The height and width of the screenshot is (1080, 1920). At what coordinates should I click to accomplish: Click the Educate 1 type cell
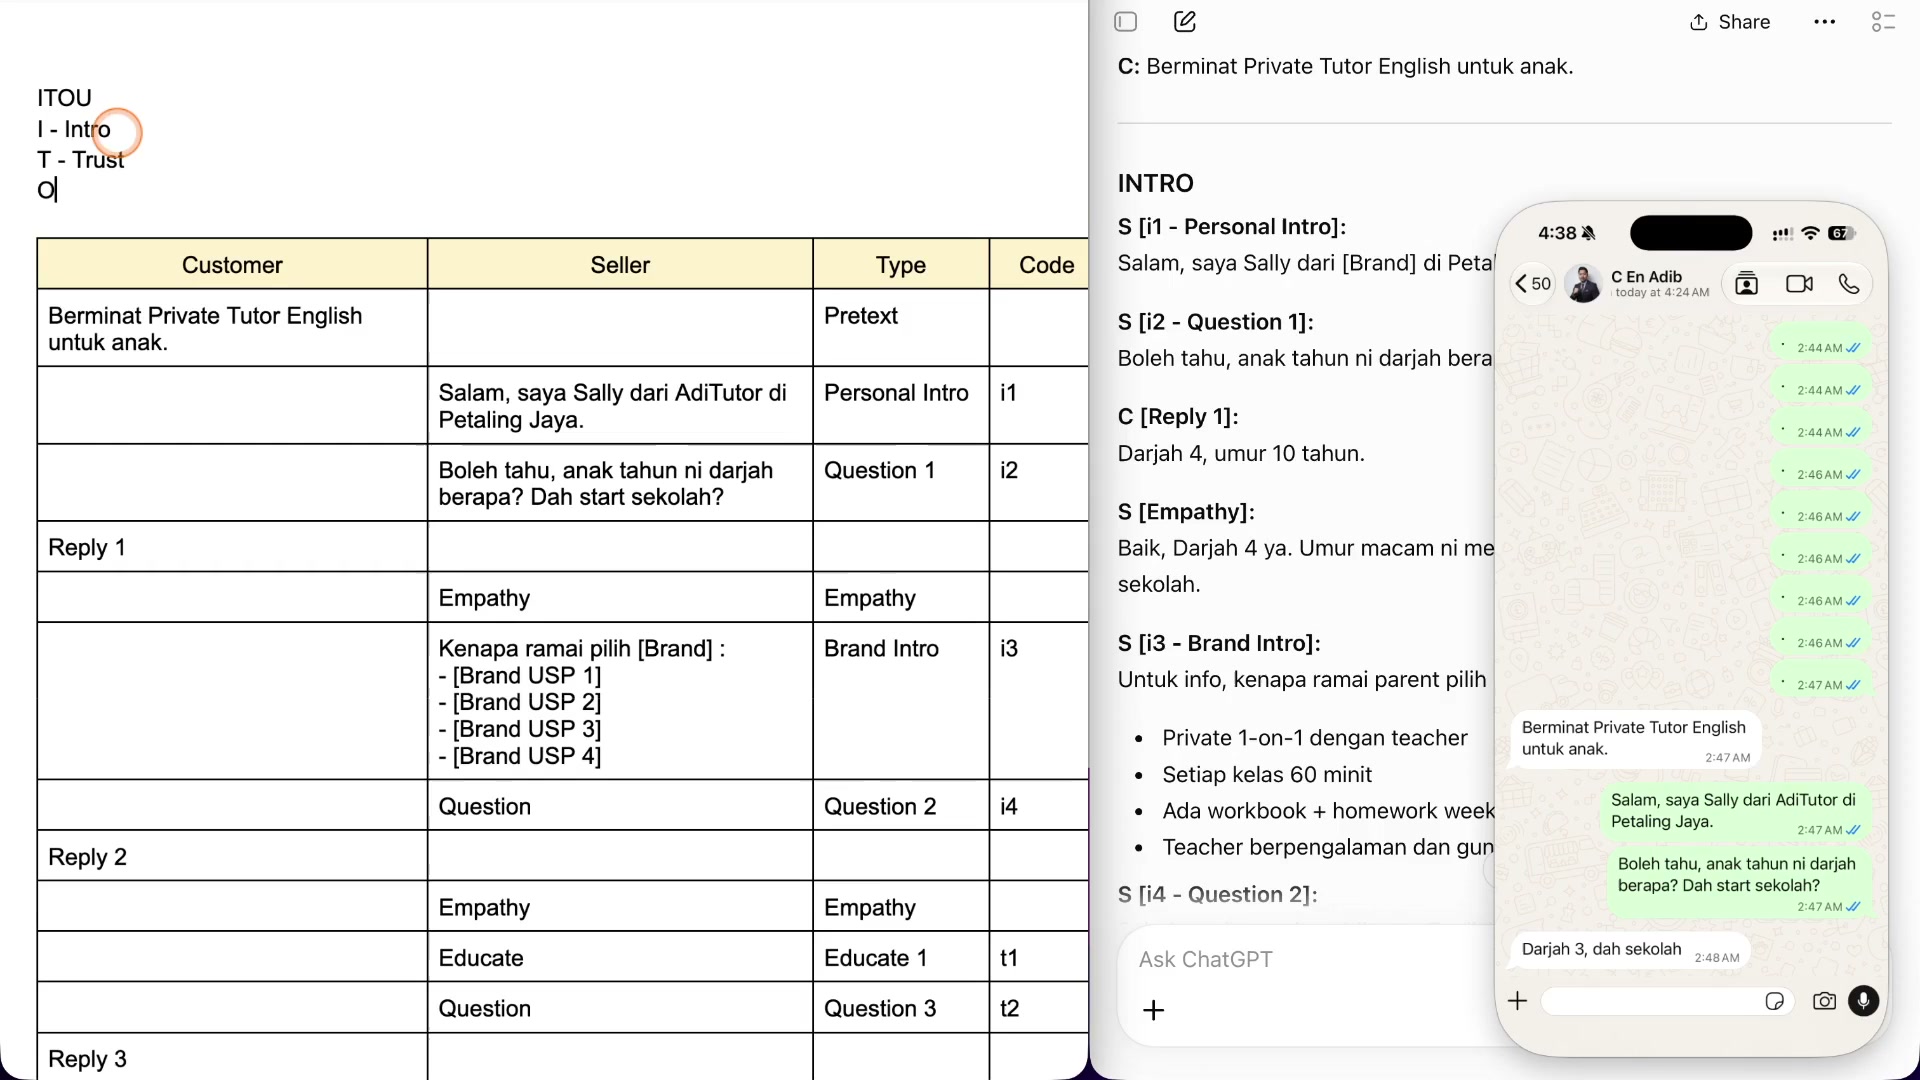(x=901, y=957)
